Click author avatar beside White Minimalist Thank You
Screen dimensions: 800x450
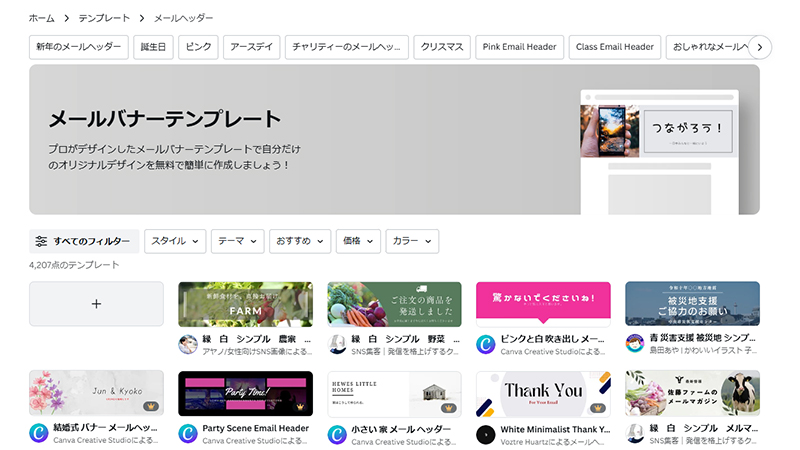pos(486,433)
